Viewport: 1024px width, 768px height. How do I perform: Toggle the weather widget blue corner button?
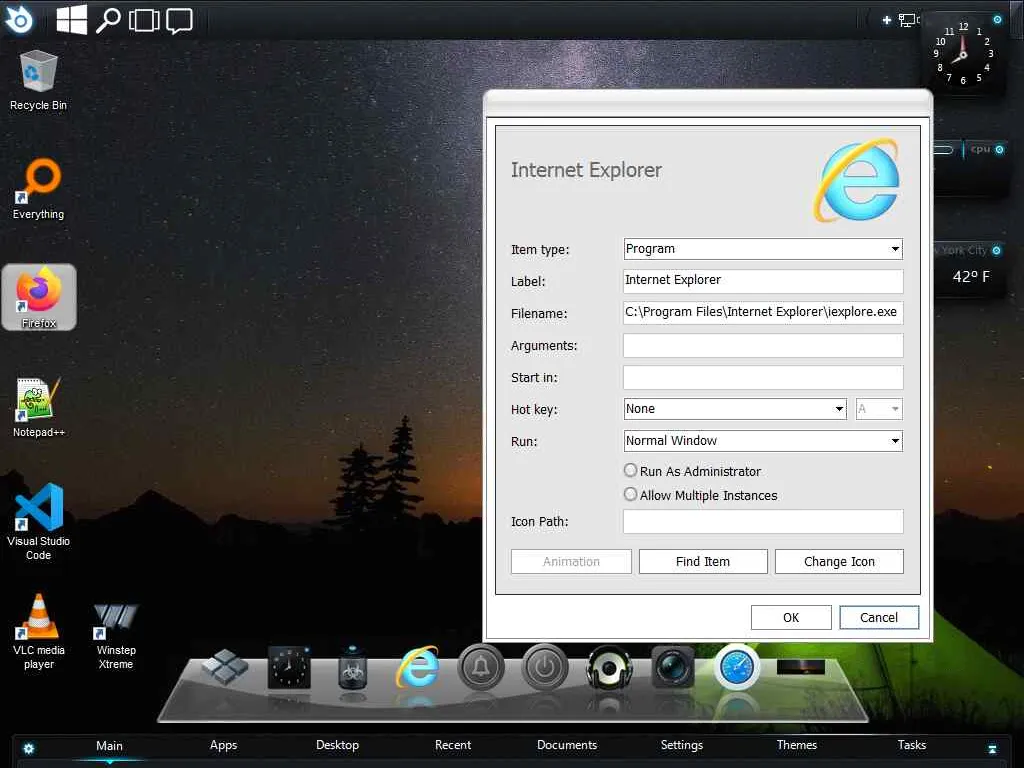click(997, 250)
